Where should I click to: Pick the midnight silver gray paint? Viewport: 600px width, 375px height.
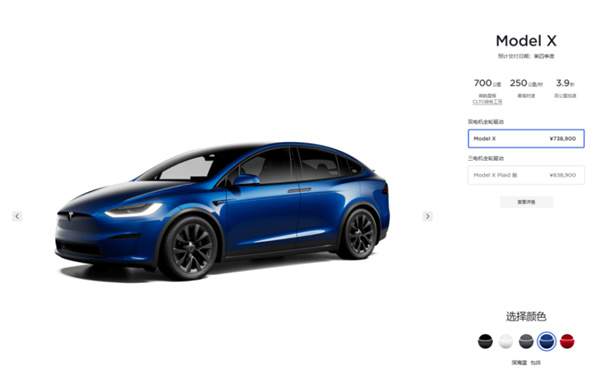(526, 341)
